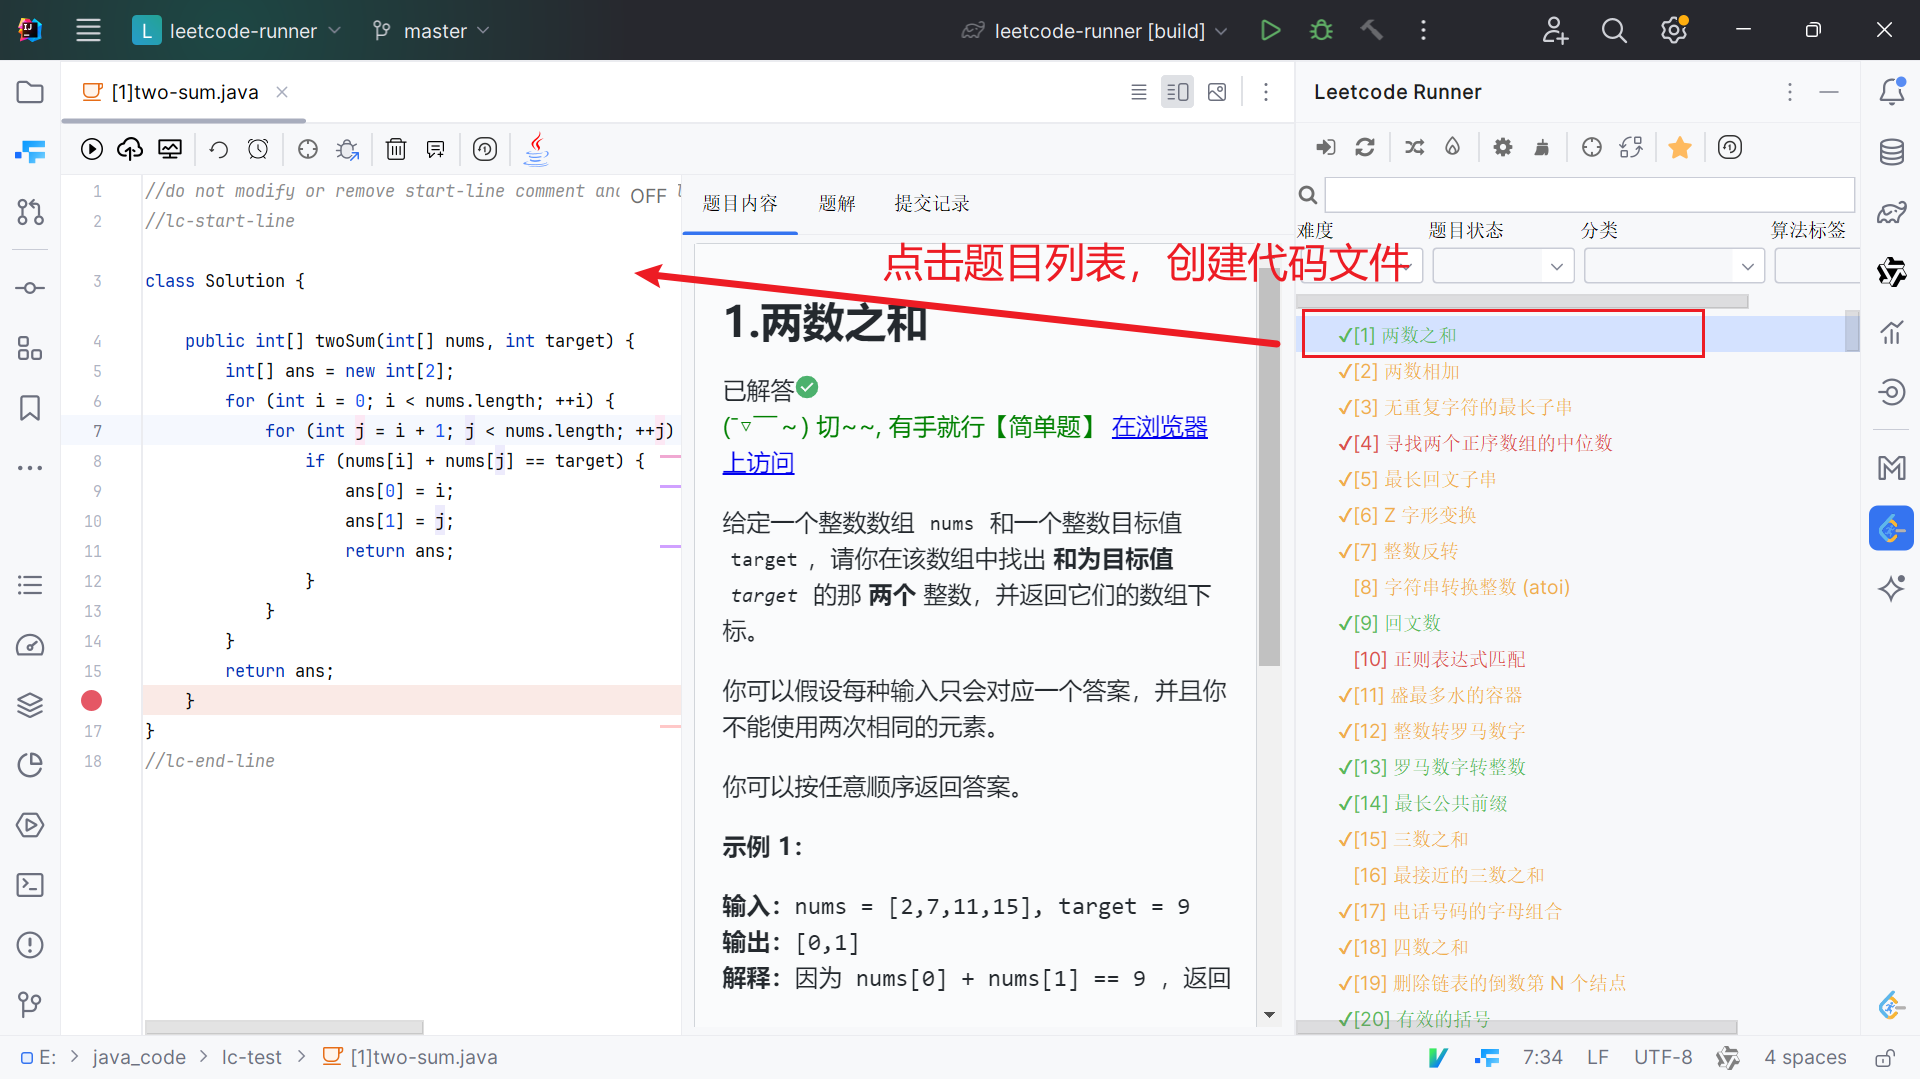This screenshot has height=1079, width=1920.
Task: Select problem [2] 两数相加 in list
Action: click(x=1406, y=371)
